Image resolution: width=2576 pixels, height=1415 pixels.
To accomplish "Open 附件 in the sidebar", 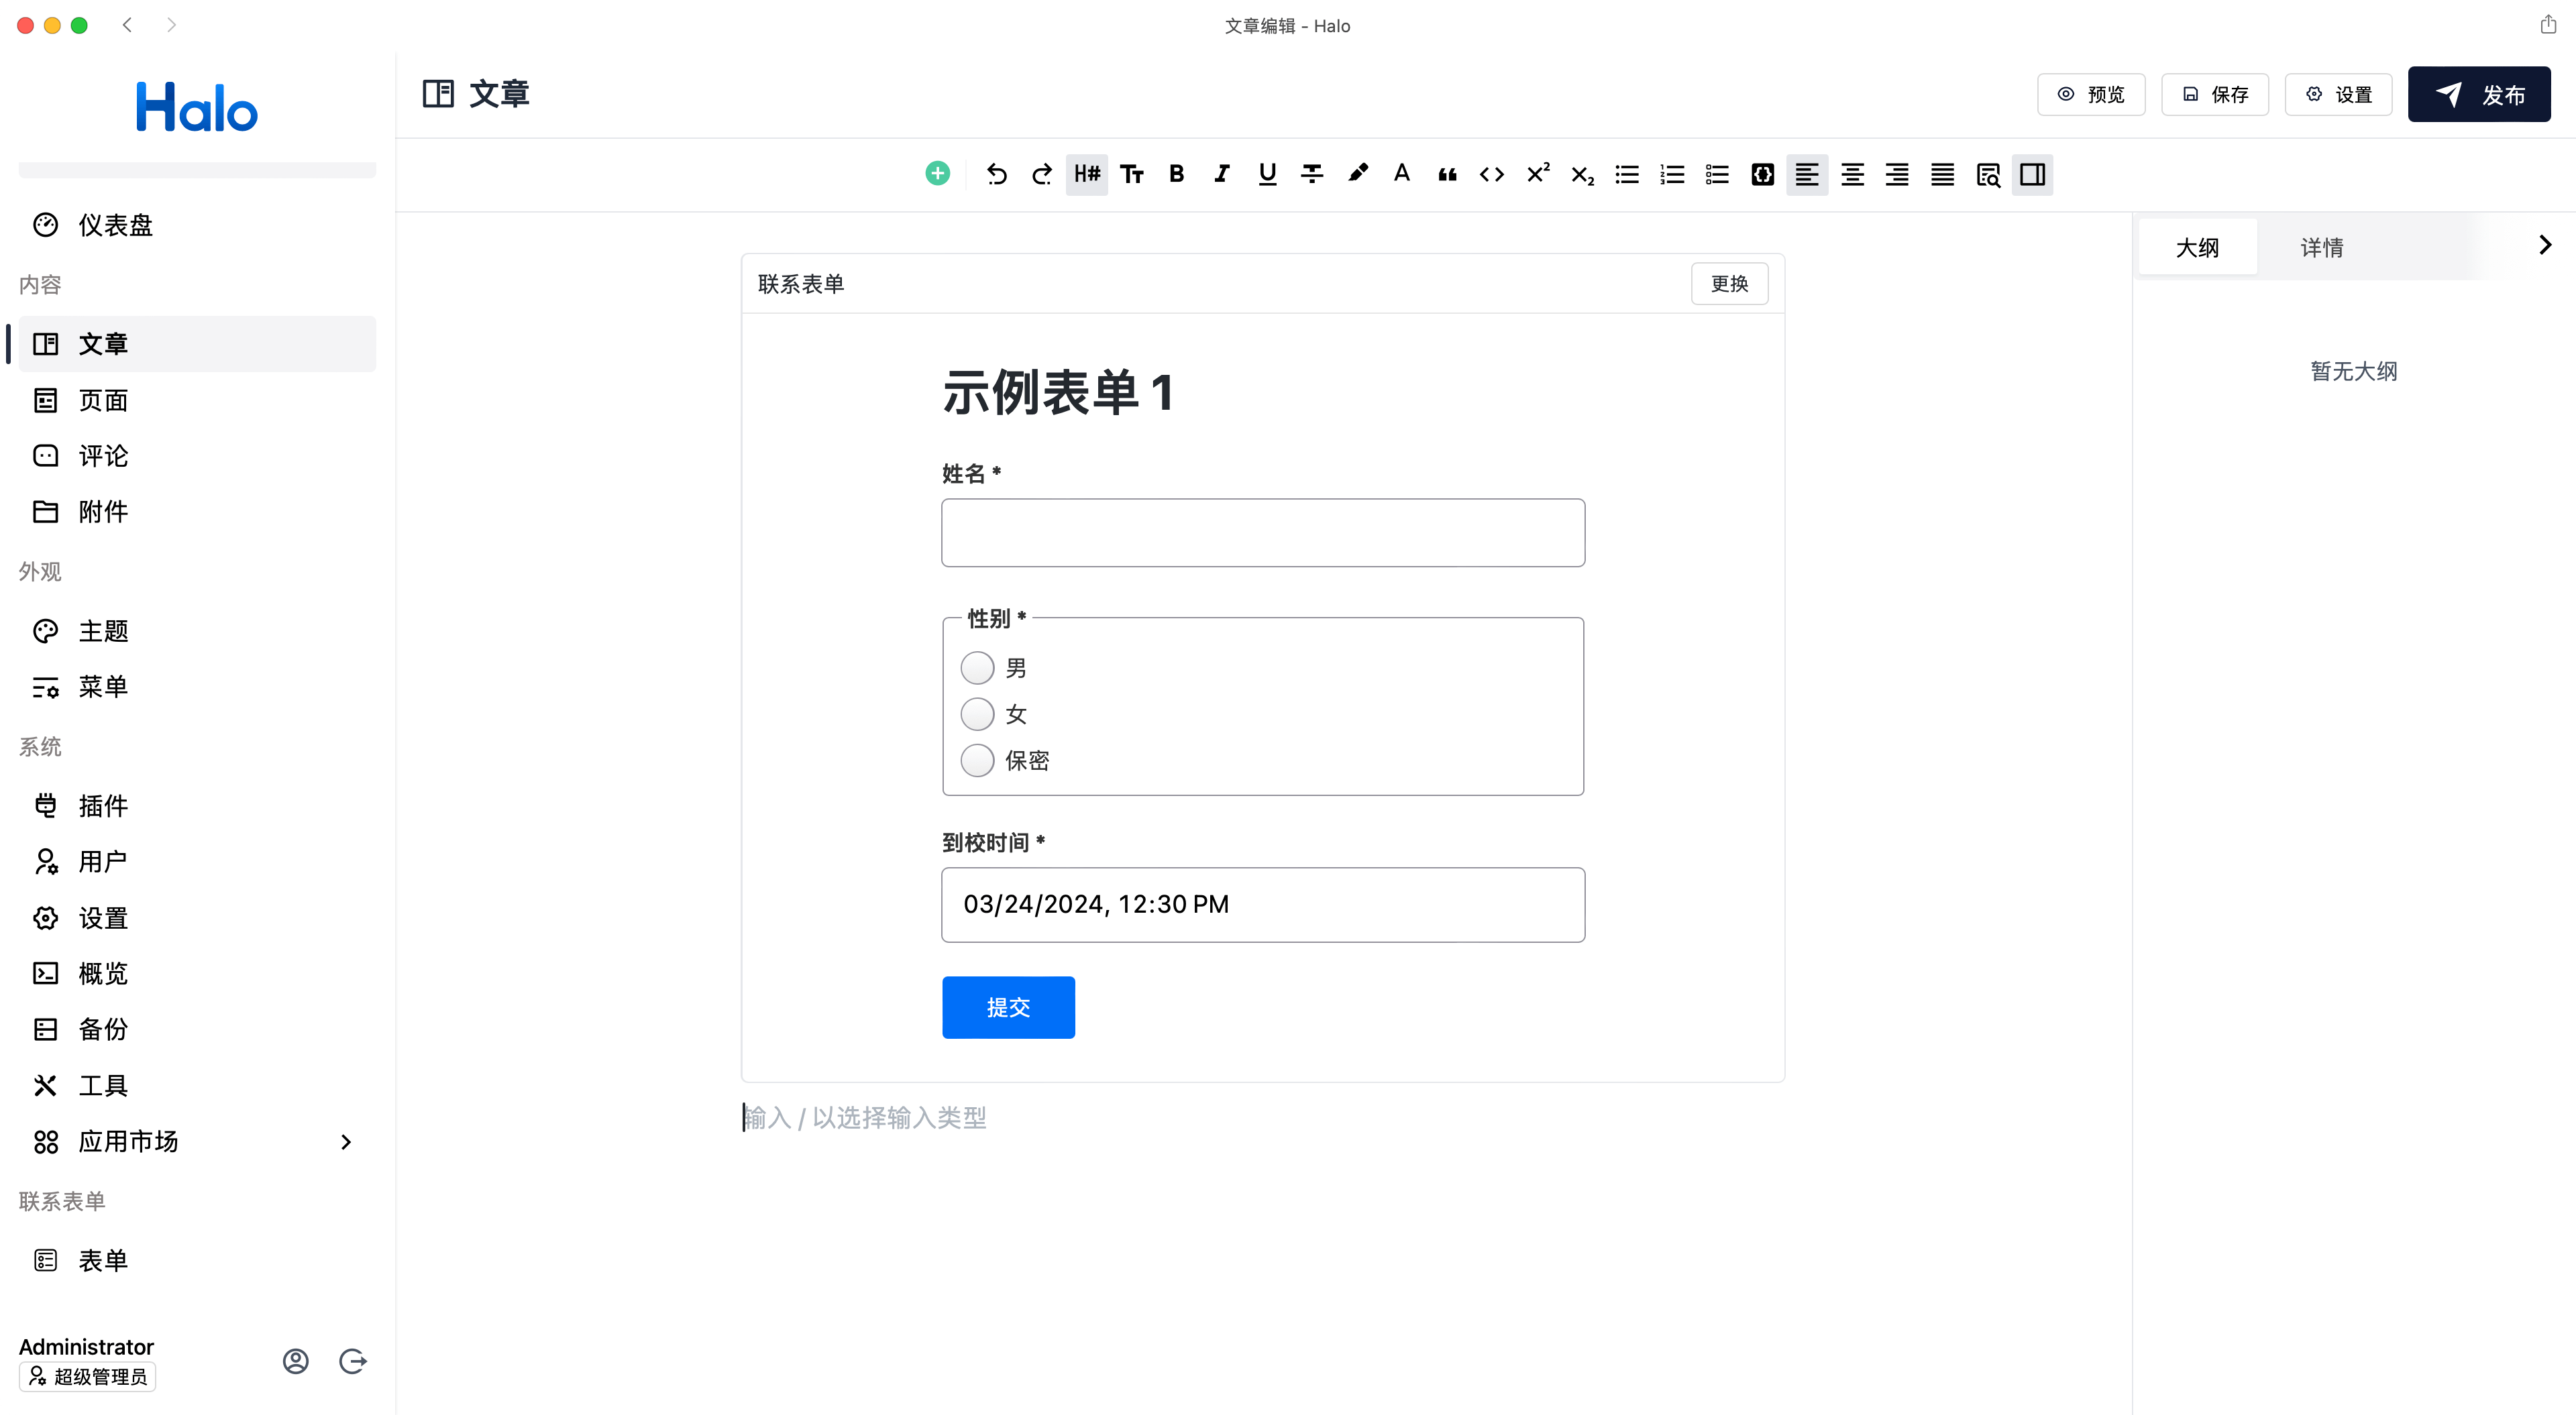I will coord(197,512).
